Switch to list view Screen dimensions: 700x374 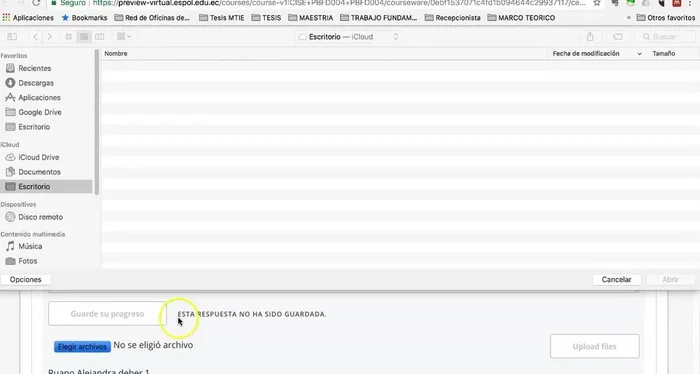click(84, 37)
